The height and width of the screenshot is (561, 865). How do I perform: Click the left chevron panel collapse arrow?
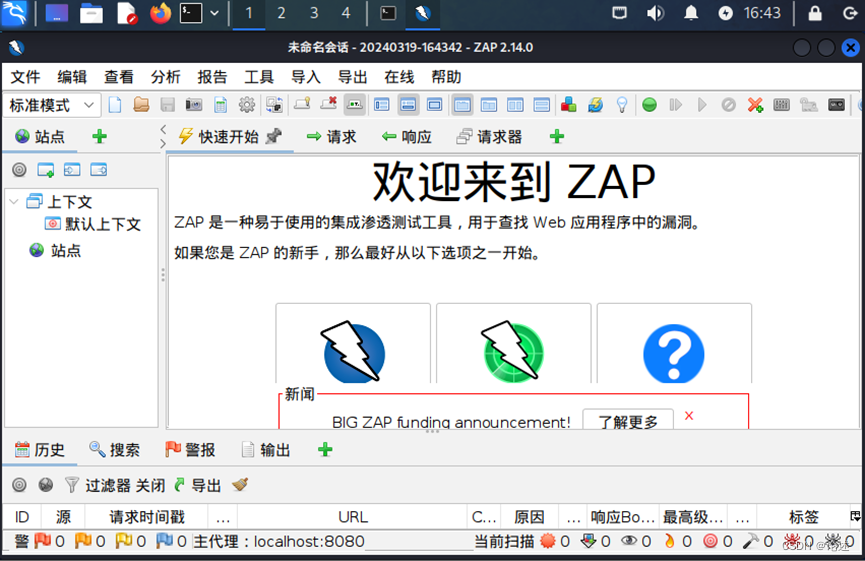click(163, 129)
